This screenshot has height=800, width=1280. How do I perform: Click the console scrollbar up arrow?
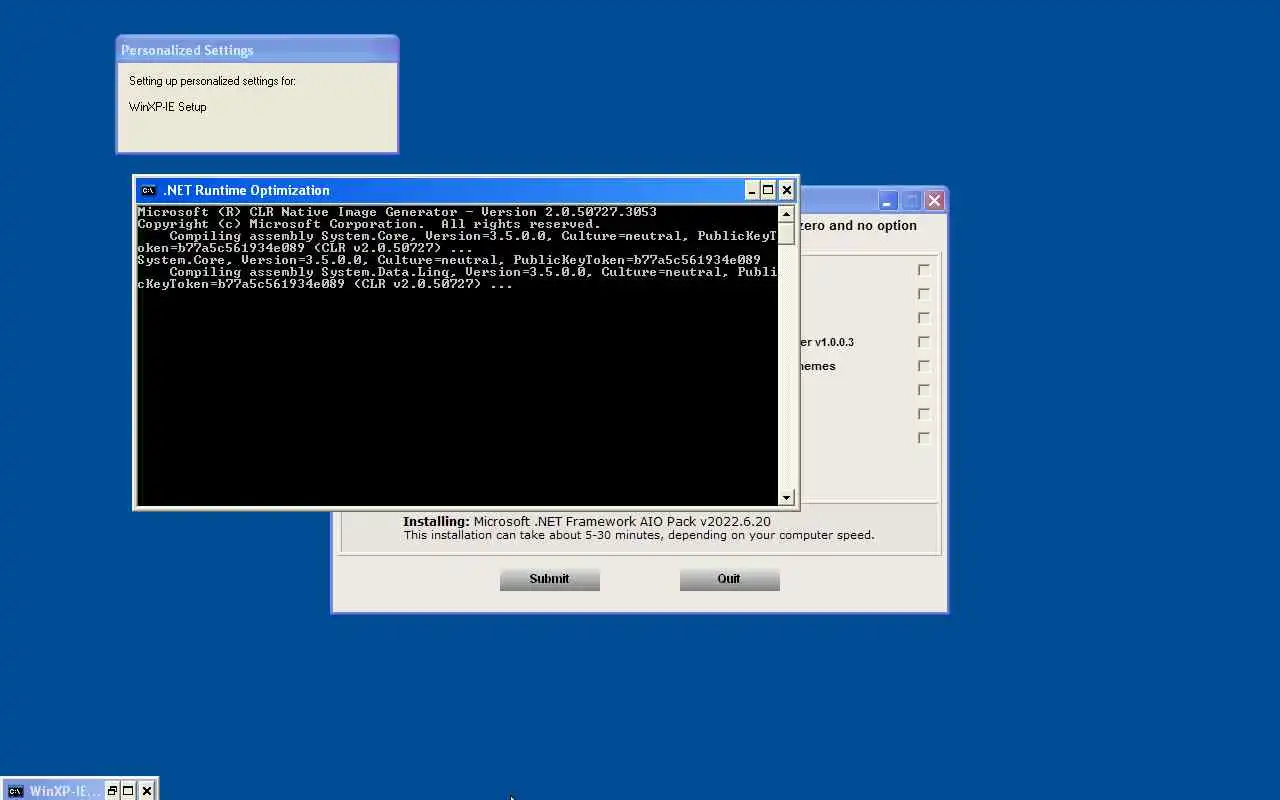[x=786, y=213]
